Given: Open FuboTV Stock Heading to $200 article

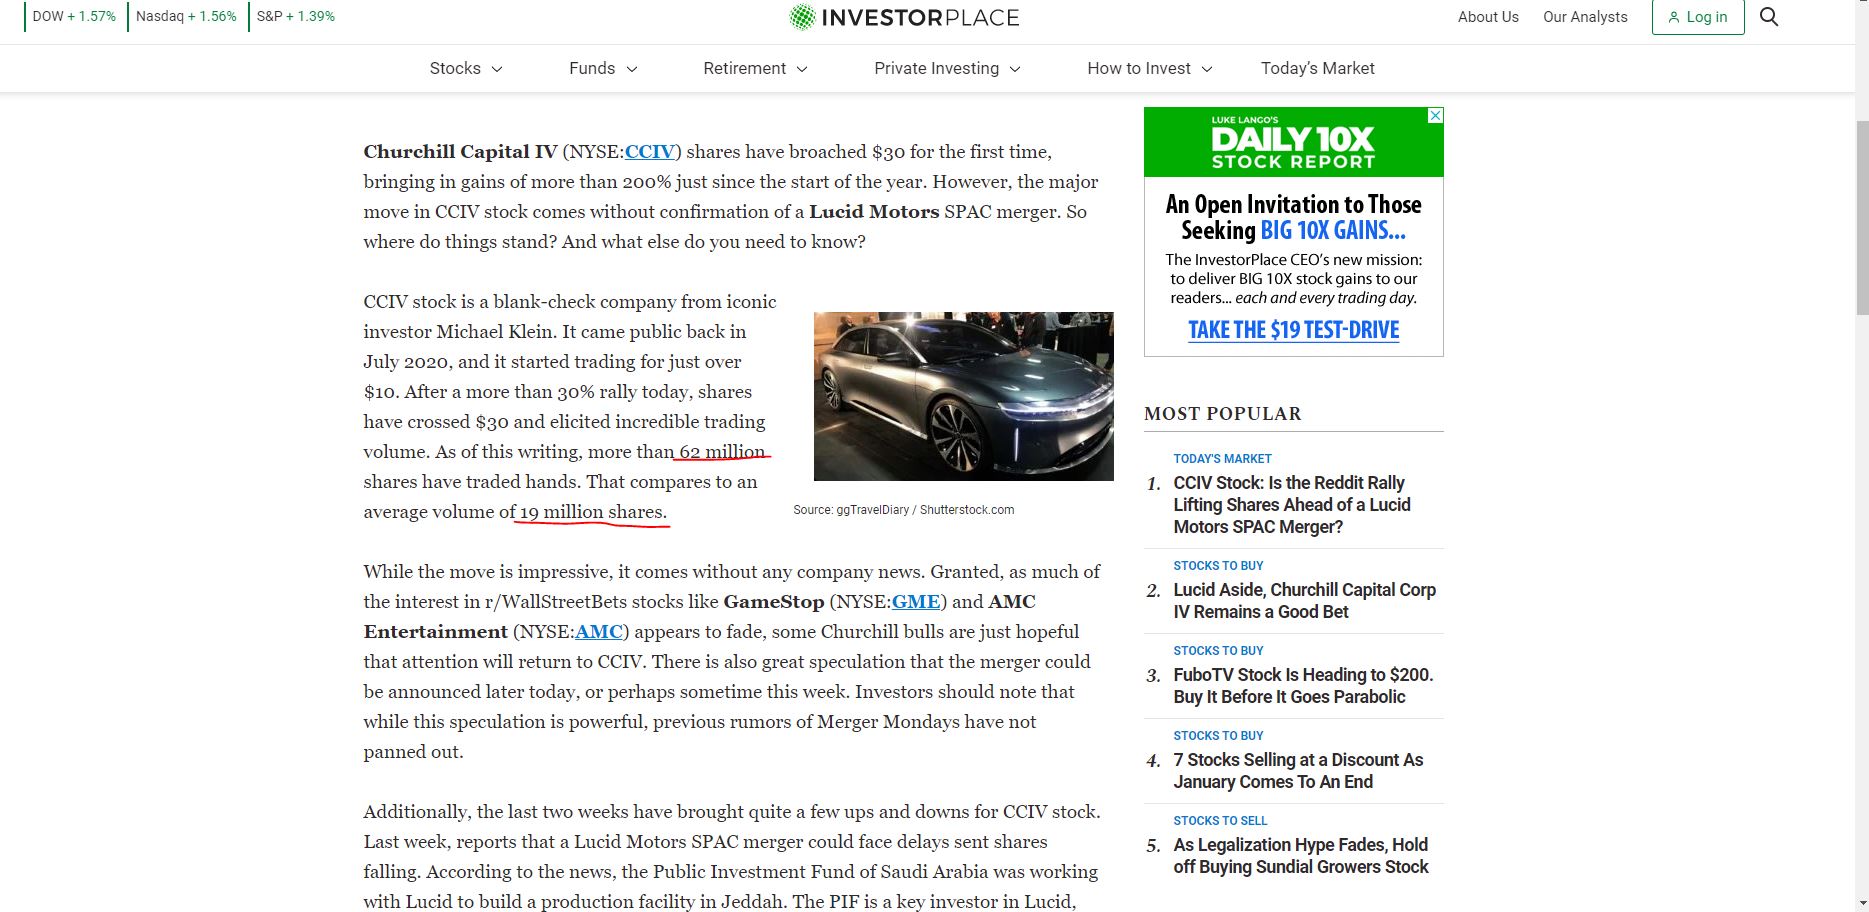Looking at the screenshot, I should pyautogui.click(x=1303, y=686).
